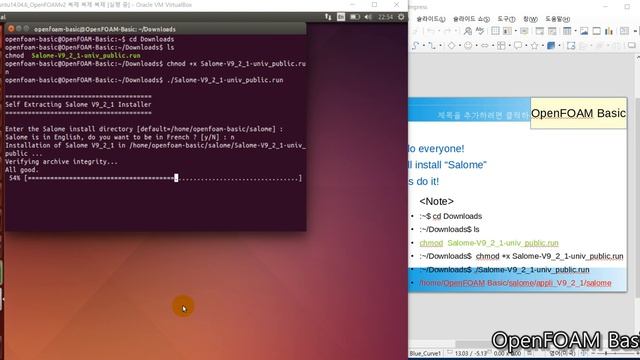Click './Salome-V9_2_1-univ_public.run' slide line

pyautogui.click(x=504, y=269)
